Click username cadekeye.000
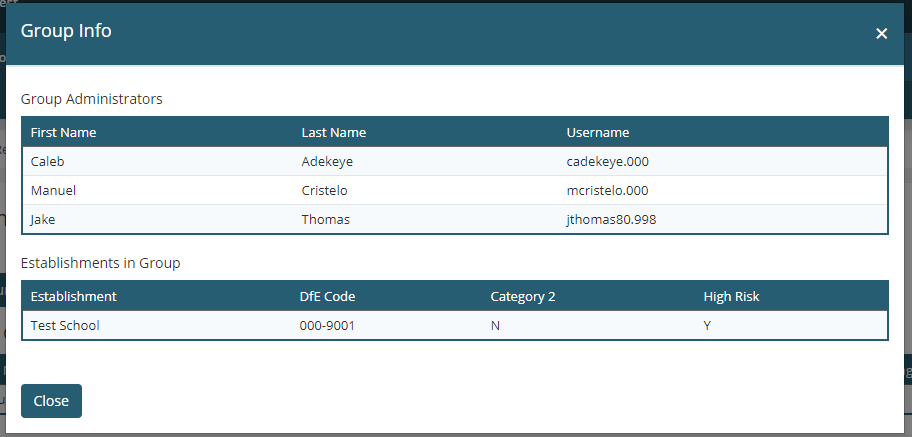Screen dimensions: 912x437 (x=608, y=161)
